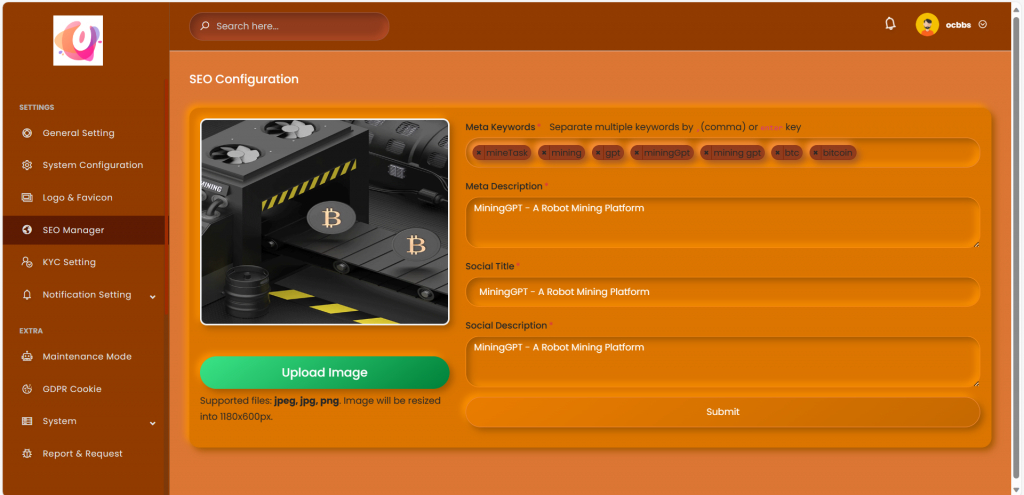Remove the gpt keyword tag
This screenshot has height=495, width=1024.
point(598,153)
